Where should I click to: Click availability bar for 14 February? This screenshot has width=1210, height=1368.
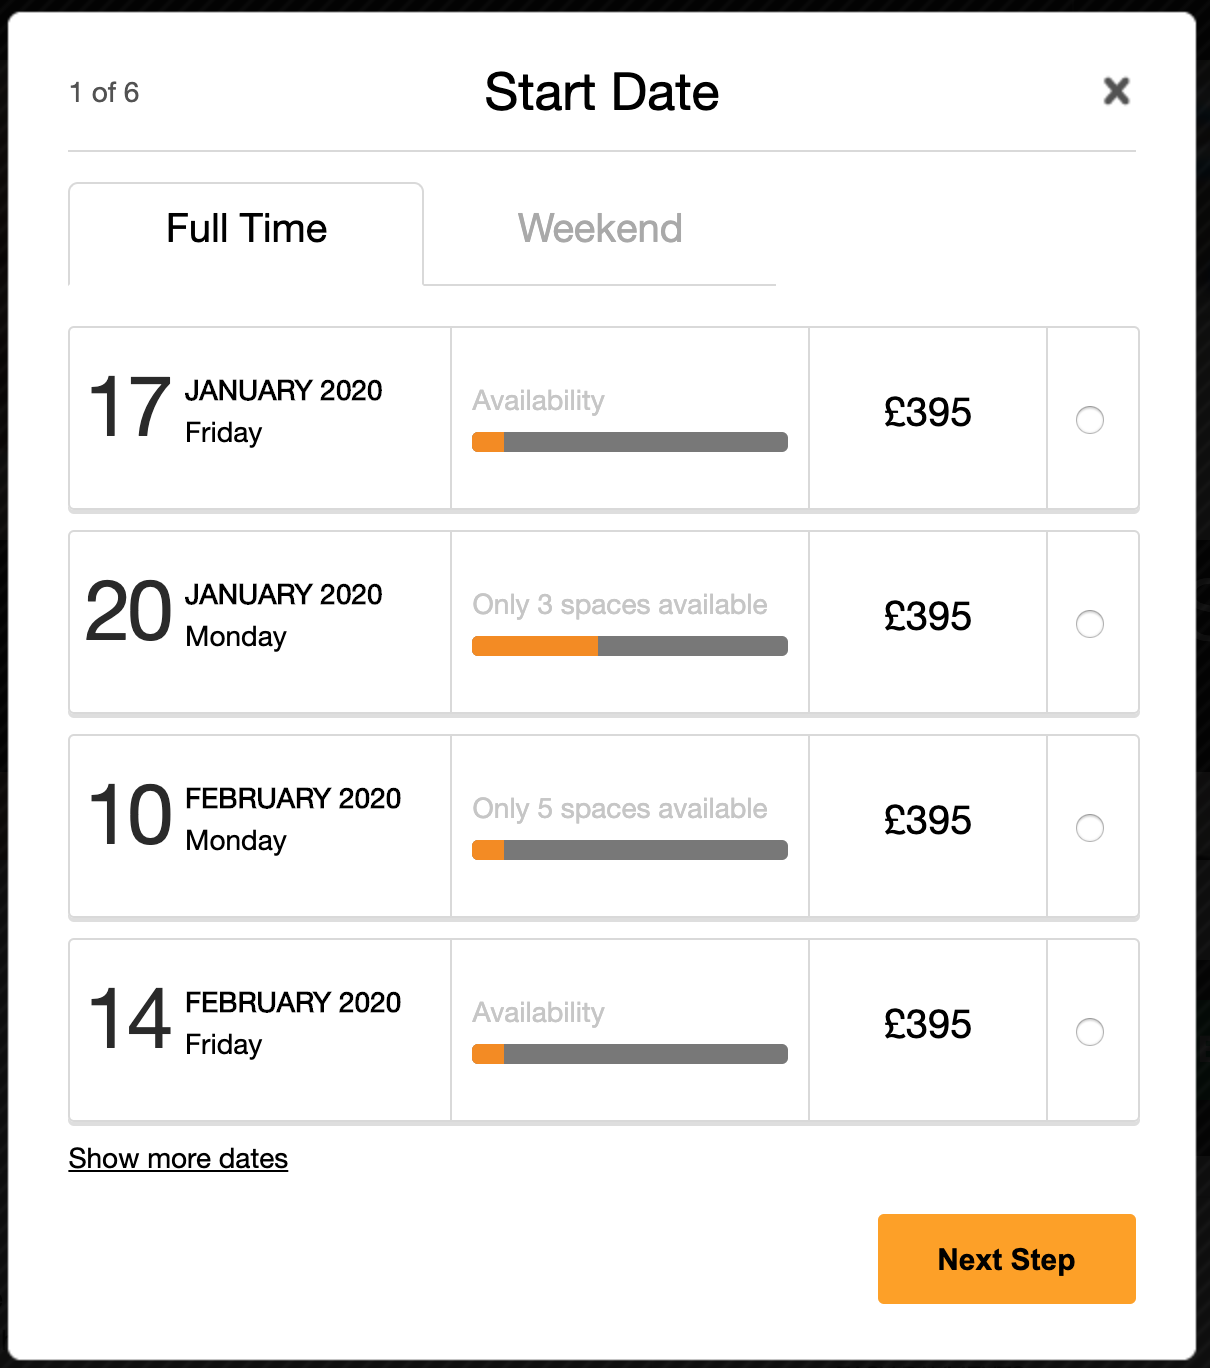click(630, 1054)
